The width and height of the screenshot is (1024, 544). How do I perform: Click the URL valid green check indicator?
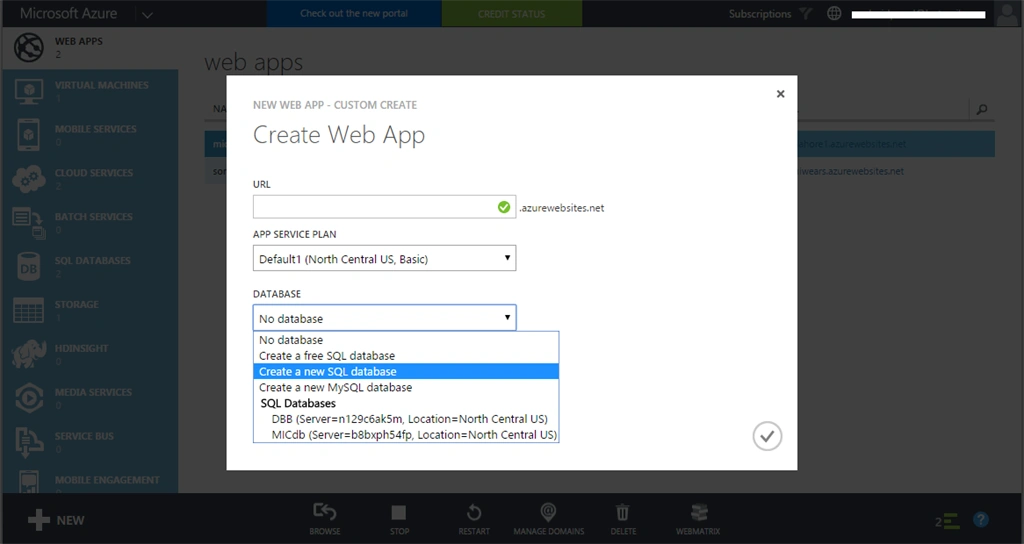[x=504, y=207]
